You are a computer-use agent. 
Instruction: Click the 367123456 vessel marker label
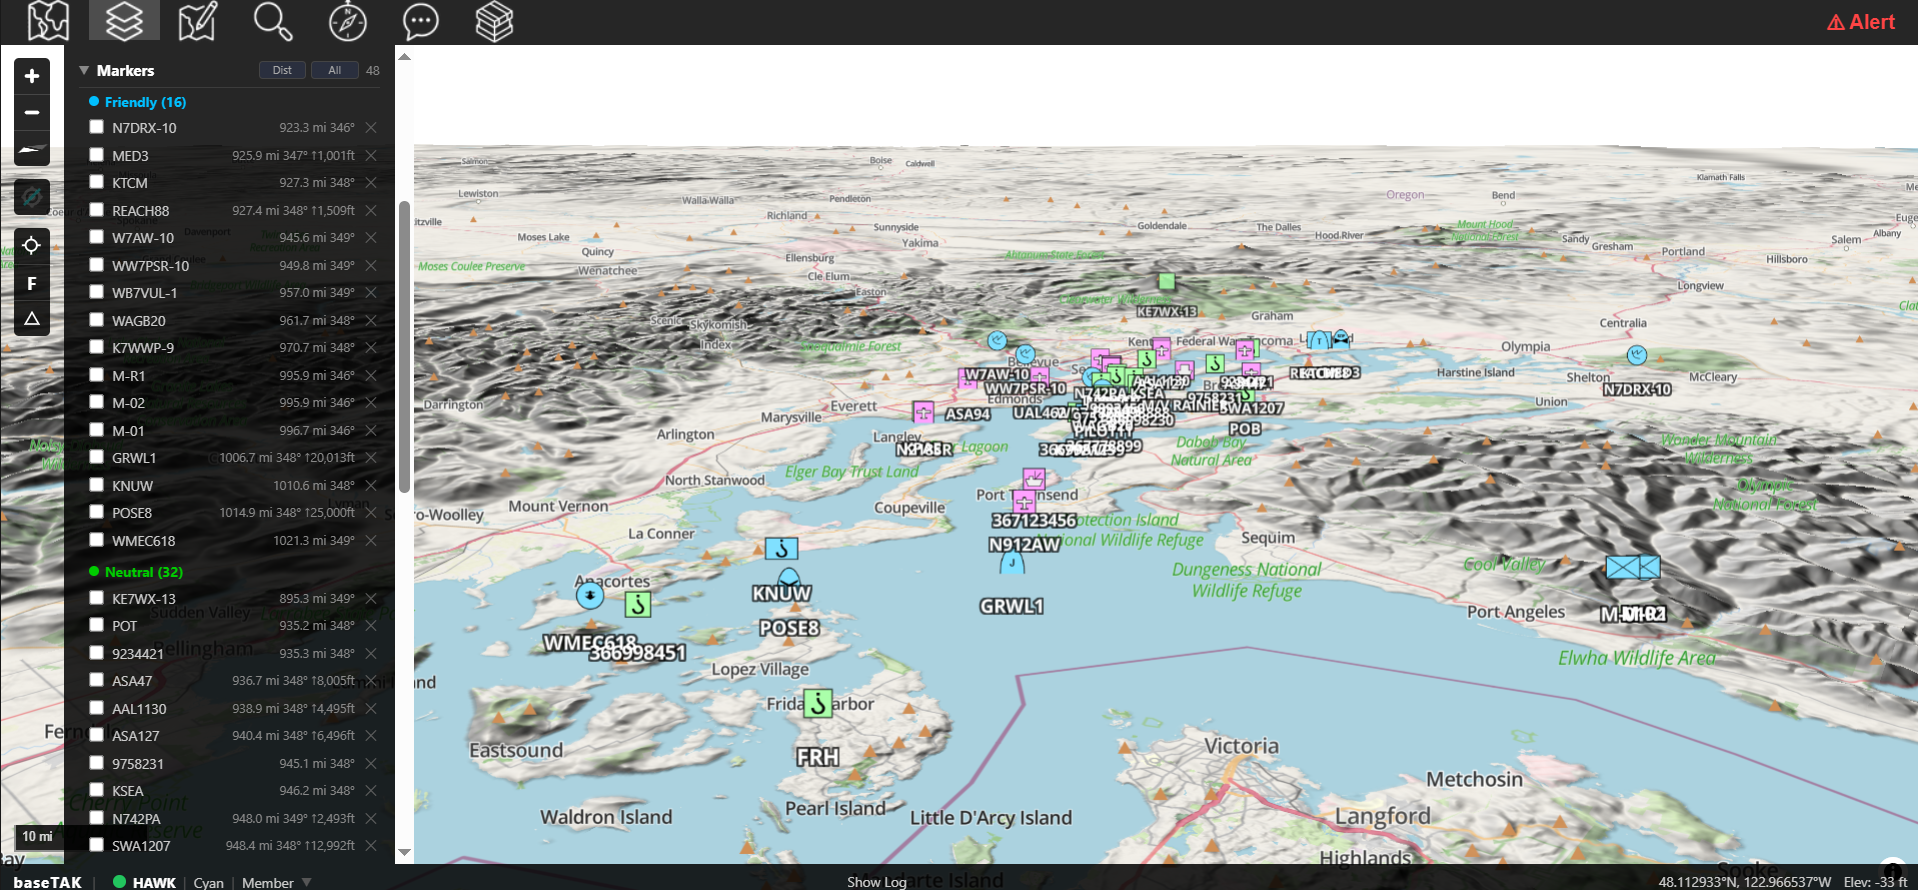coord(1034,520)
